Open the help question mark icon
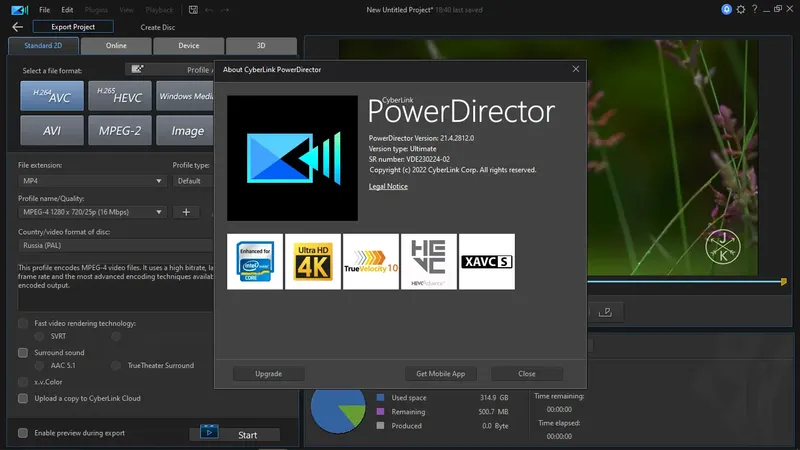The height and width of the screenshot is (450, 800). [x=755, y=9]
